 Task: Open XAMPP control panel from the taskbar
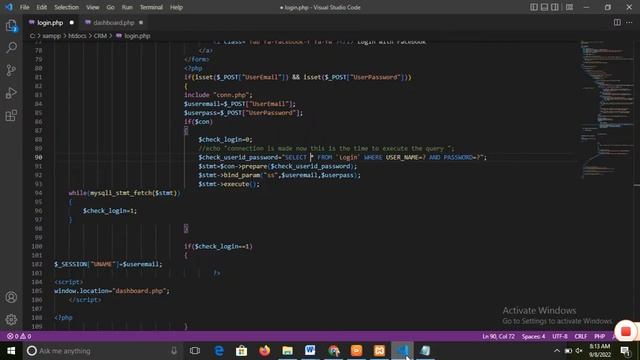click(379, 351)
